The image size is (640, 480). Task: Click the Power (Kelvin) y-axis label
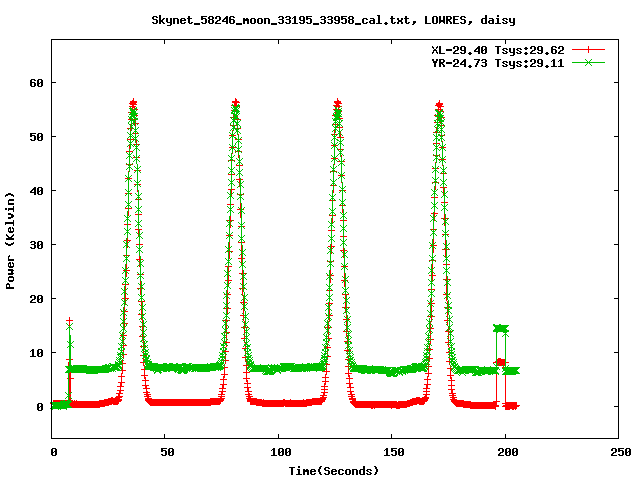click(10, 241)
